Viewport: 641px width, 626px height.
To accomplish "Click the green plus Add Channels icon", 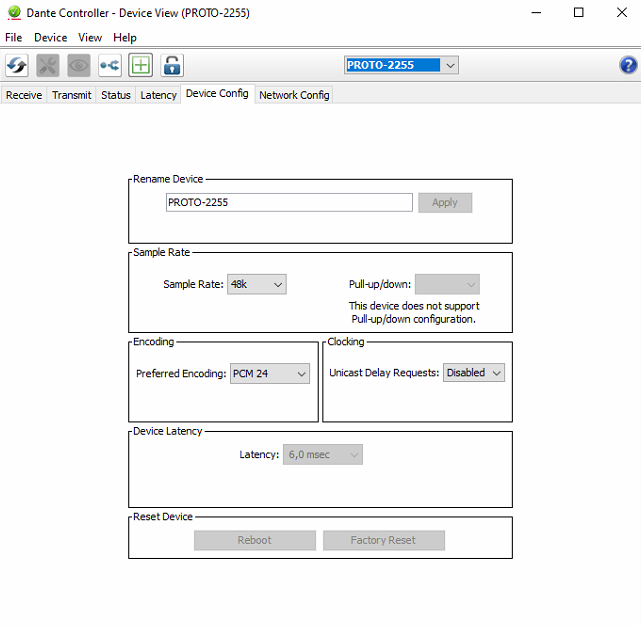I will coord(141,65).
